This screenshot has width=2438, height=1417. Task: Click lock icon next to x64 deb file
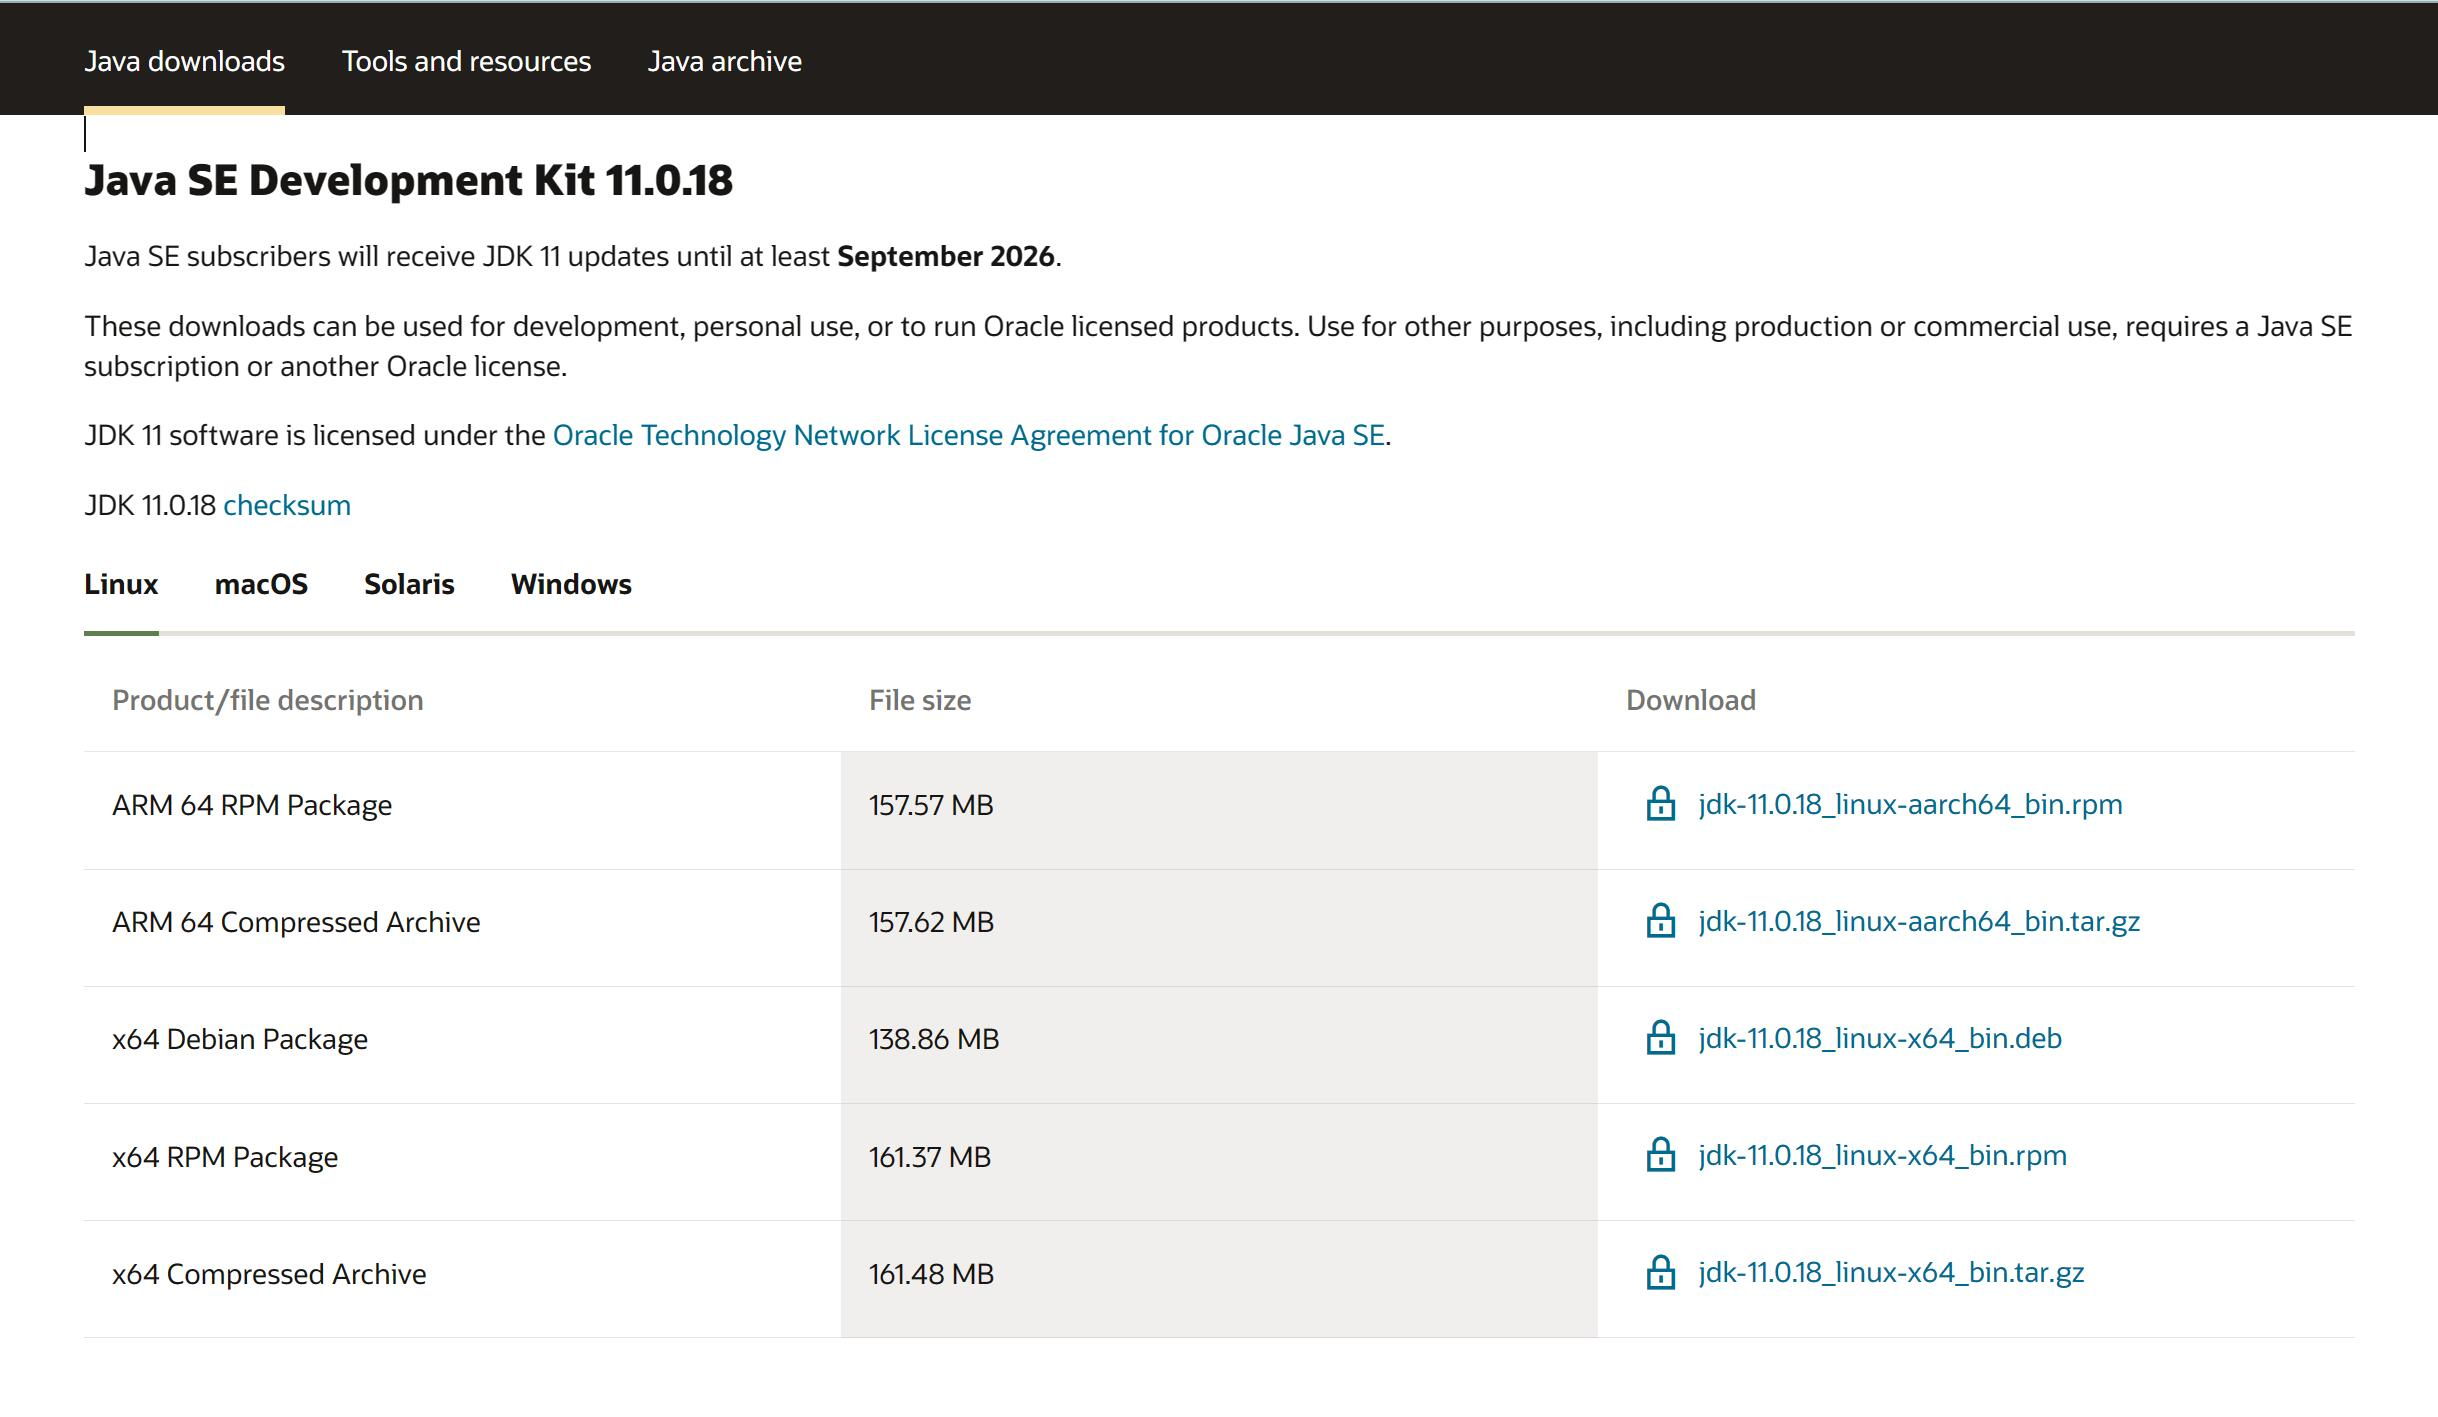(1660, 1037)
